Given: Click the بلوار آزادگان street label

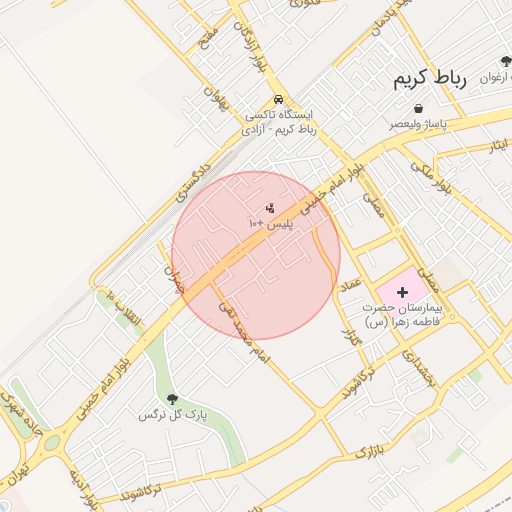Looking at the screenshot, I should (x=251, y=47).
